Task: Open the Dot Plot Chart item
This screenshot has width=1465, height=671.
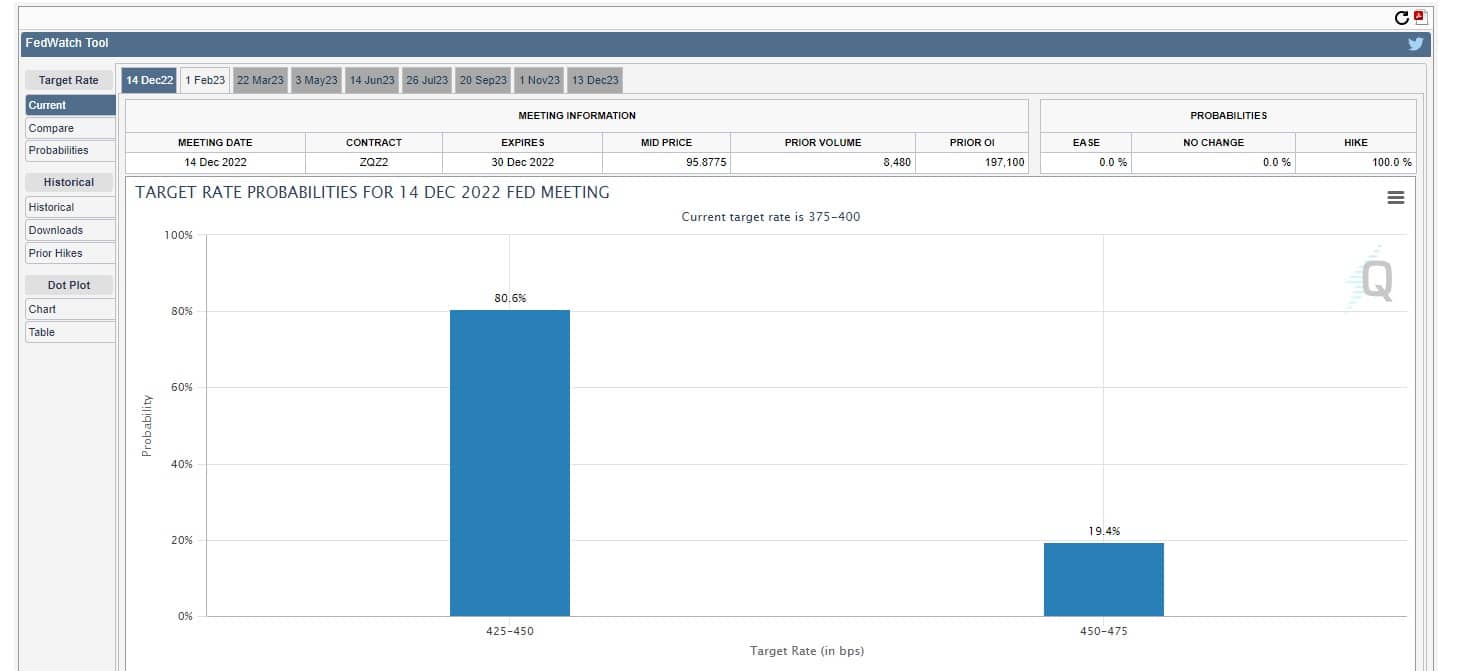Action: (x=70, y=309)
